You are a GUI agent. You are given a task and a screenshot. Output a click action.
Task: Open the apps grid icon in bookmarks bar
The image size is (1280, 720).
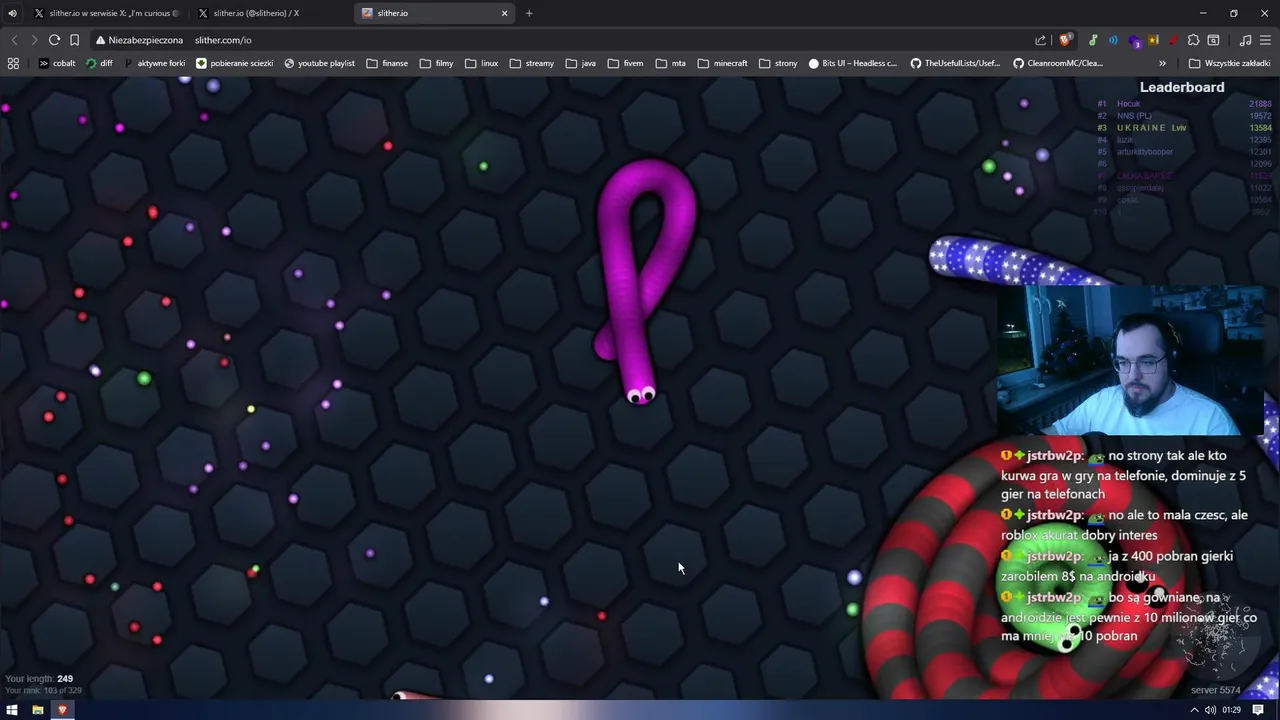[13, 63]
